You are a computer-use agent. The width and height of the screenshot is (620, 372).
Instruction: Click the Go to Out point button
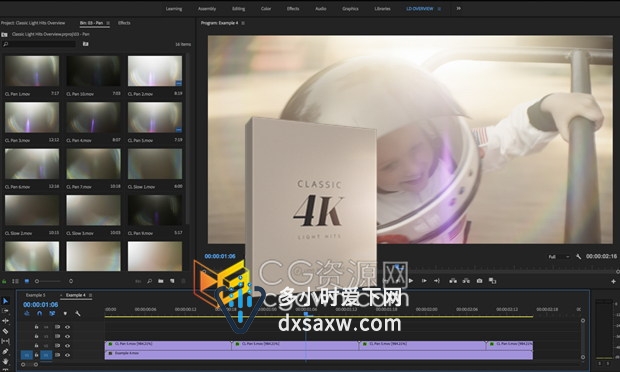pyautogui.click(x=437, y=281)
